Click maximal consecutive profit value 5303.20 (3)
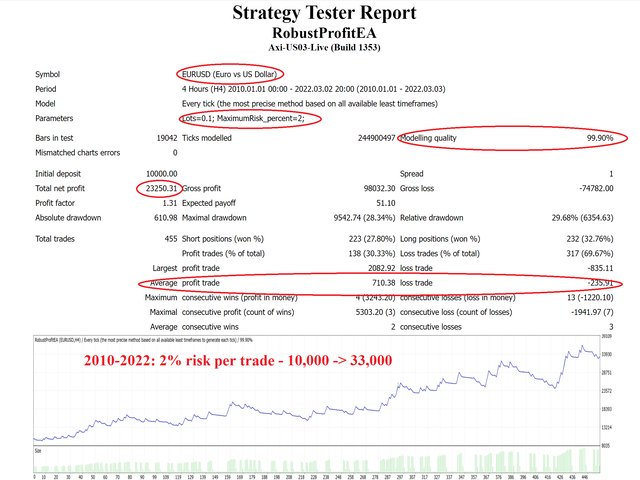Image resolution: width=640 pixels, height=480 pixels. point(376,313)
